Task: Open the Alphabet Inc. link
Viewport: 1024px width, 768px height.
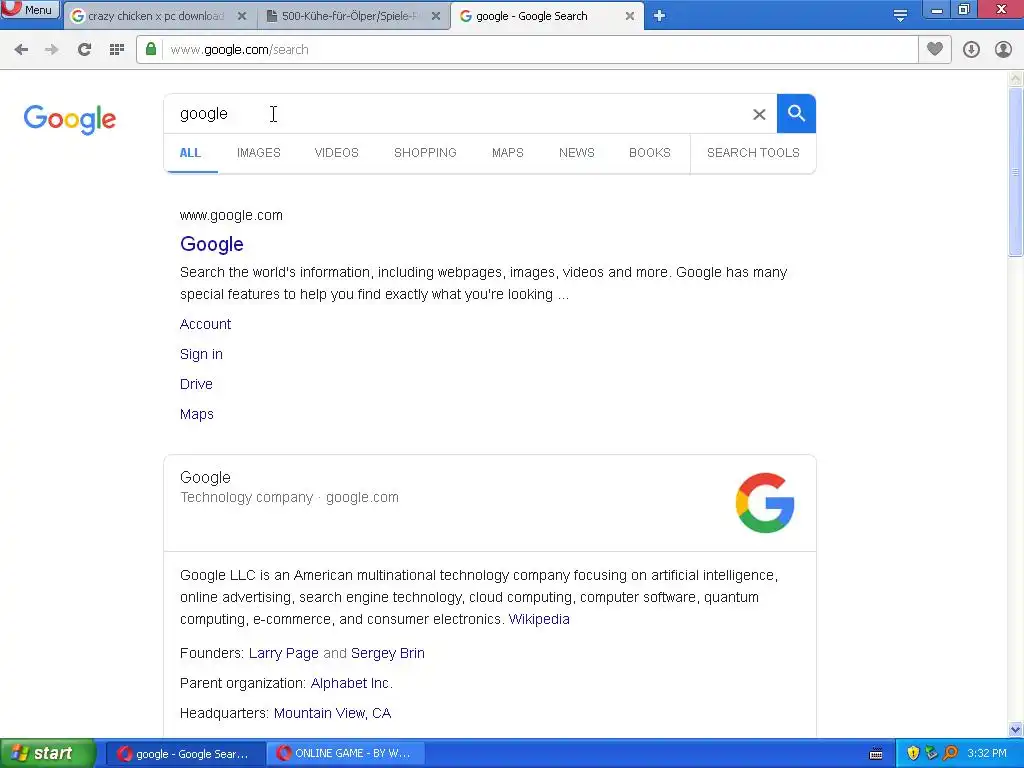Action: [x=351, y=684]
